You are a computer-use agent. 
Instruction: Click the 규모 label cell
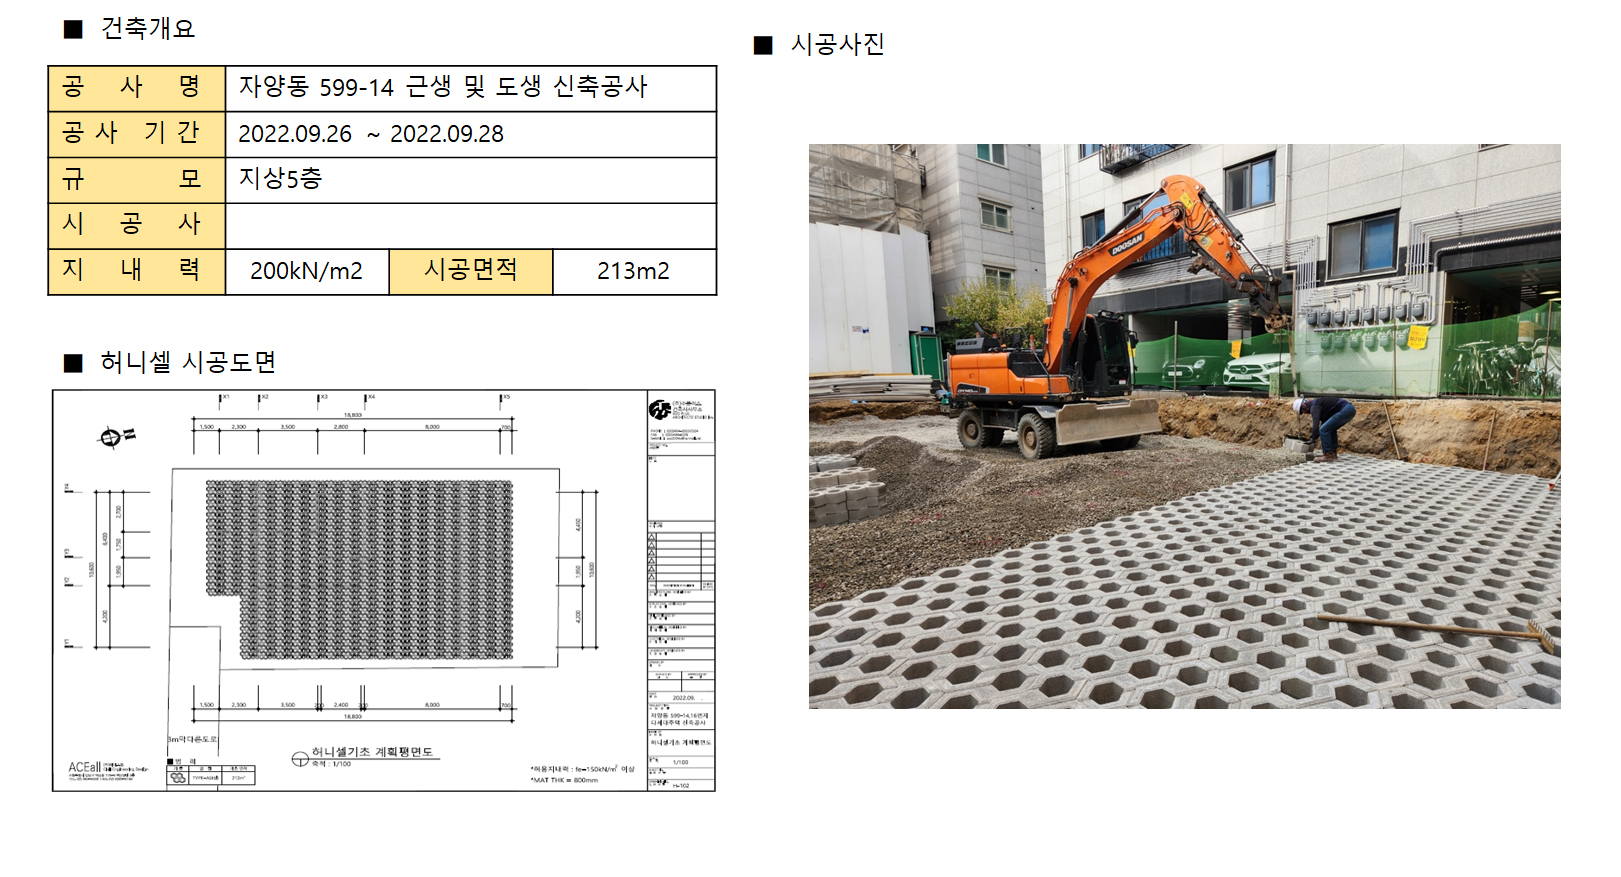click(x=137, y=180)
